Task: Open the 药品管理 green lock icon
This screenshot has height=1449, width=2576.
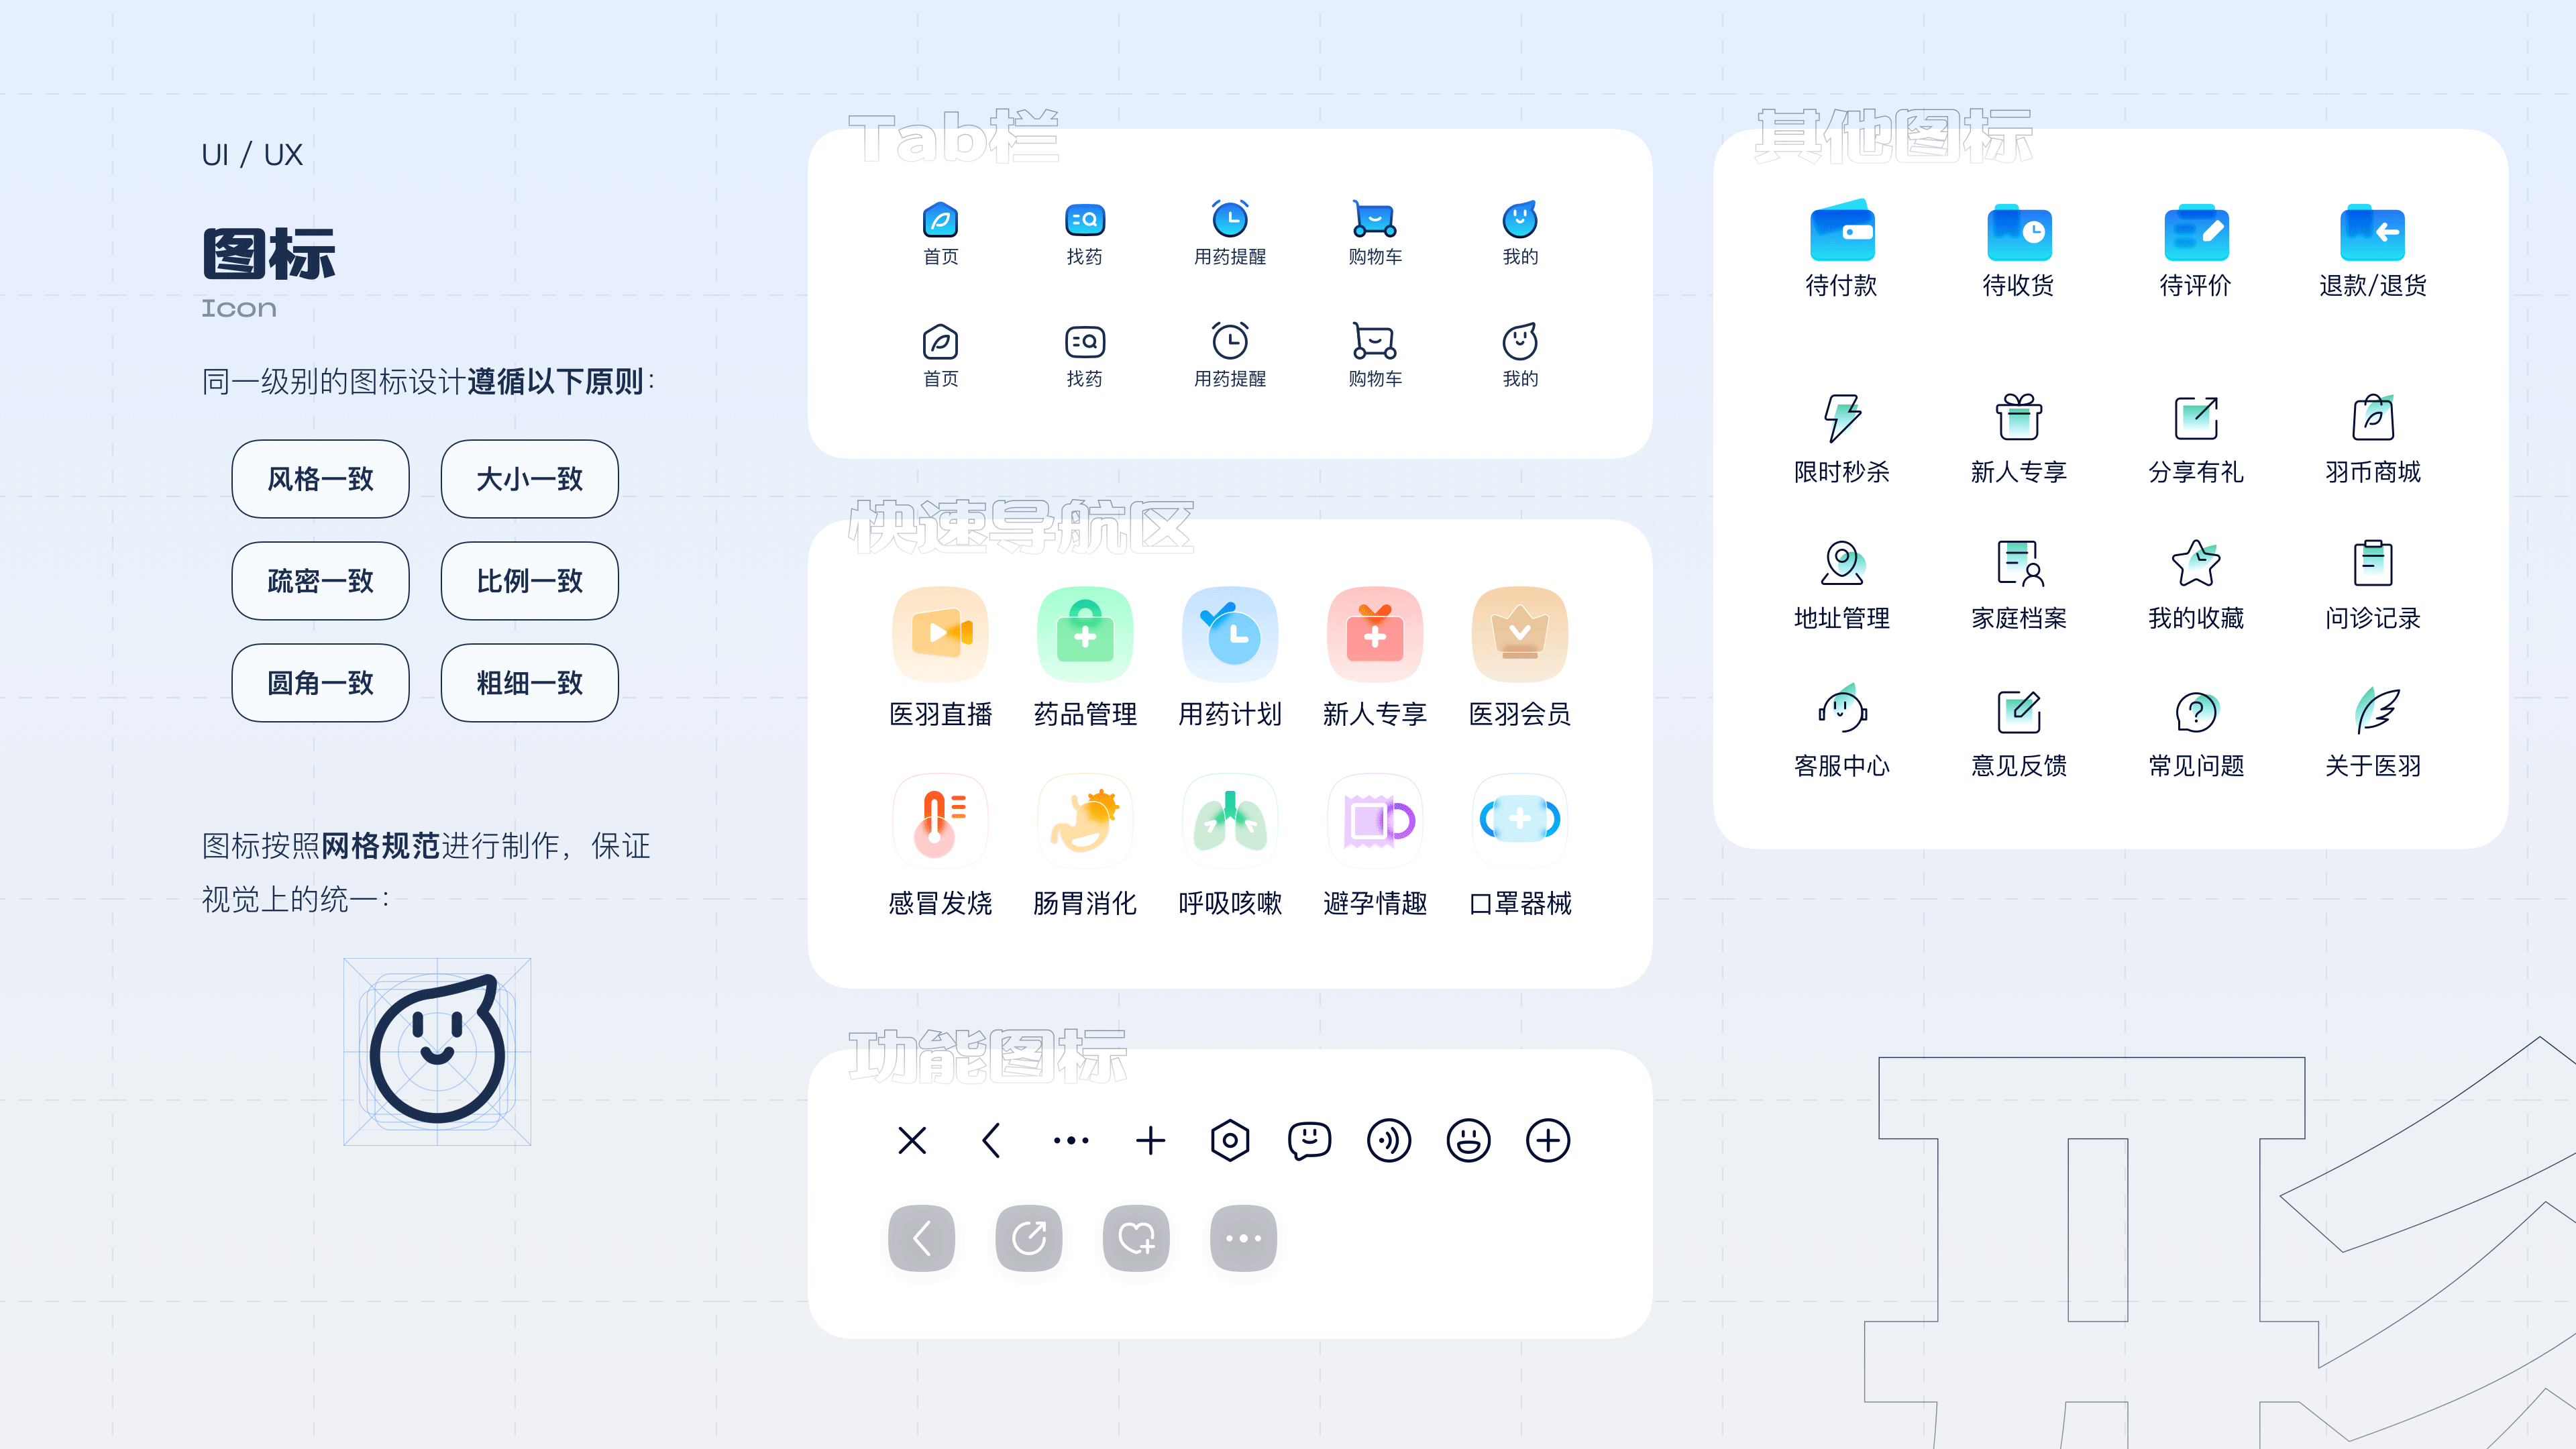Action: click(1085, 634)
